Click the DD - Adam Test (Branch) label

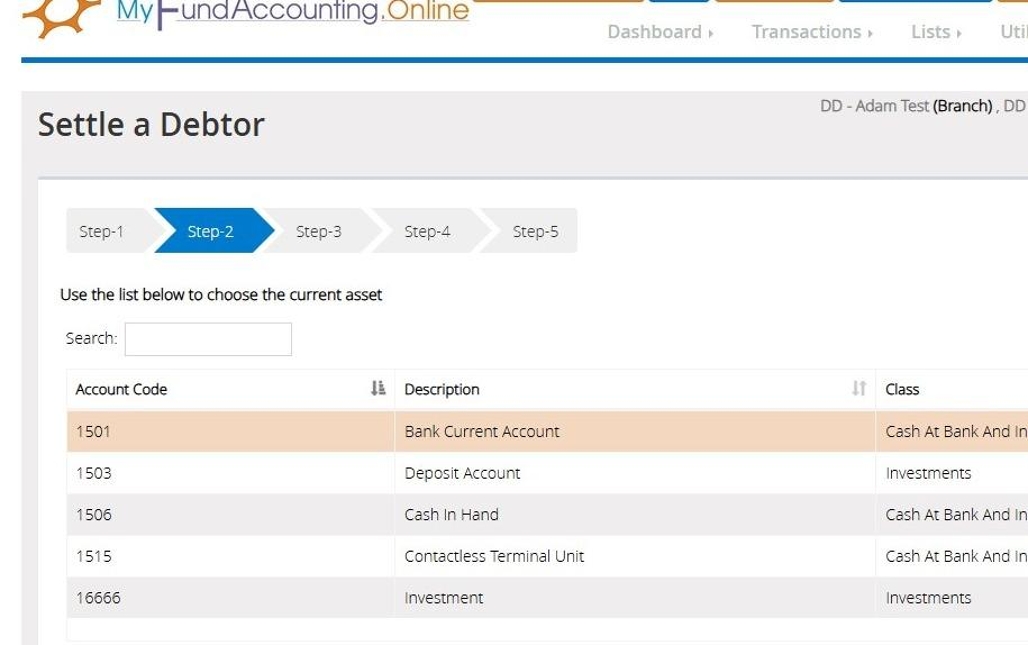(x=906, y=106)
